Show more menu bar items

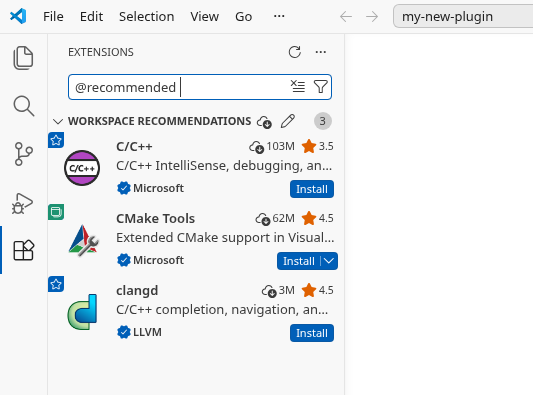coord(279,16)
